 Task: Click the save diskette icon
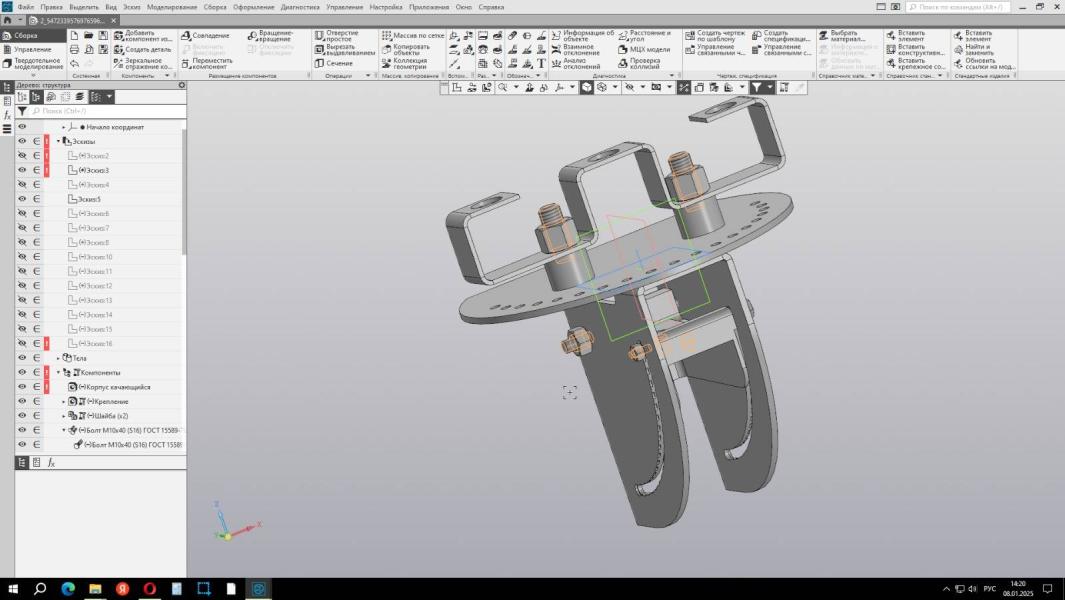tap(103, 35)
